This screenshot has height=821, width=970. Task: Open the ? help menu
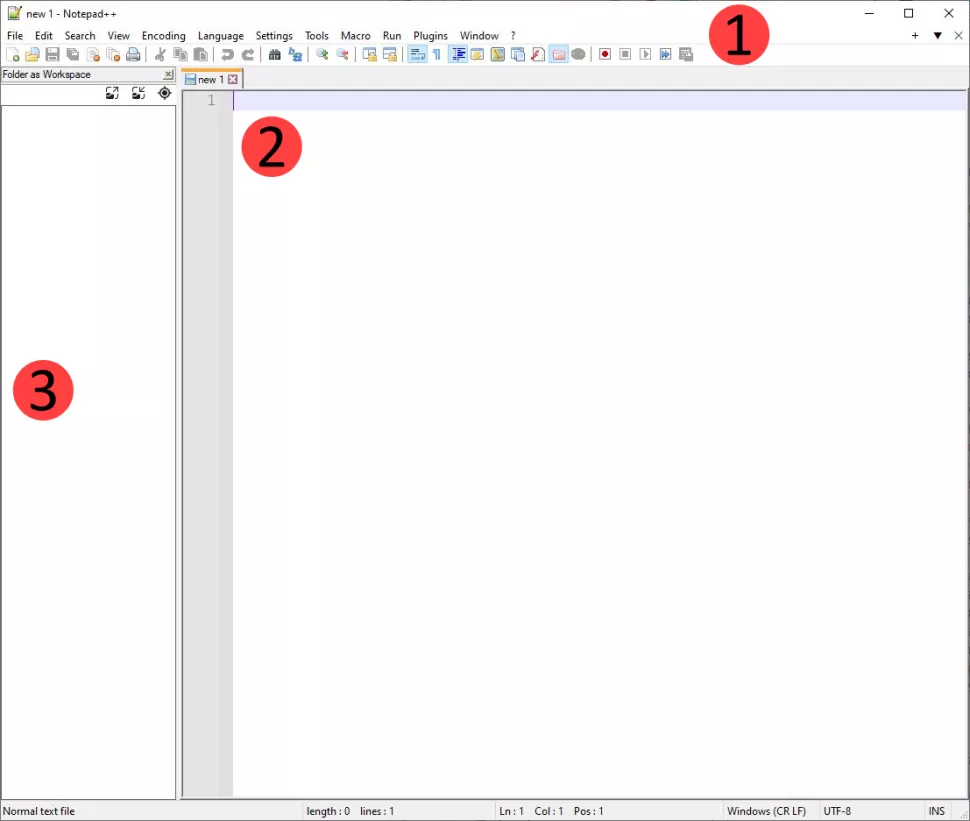tap(513, 36)
